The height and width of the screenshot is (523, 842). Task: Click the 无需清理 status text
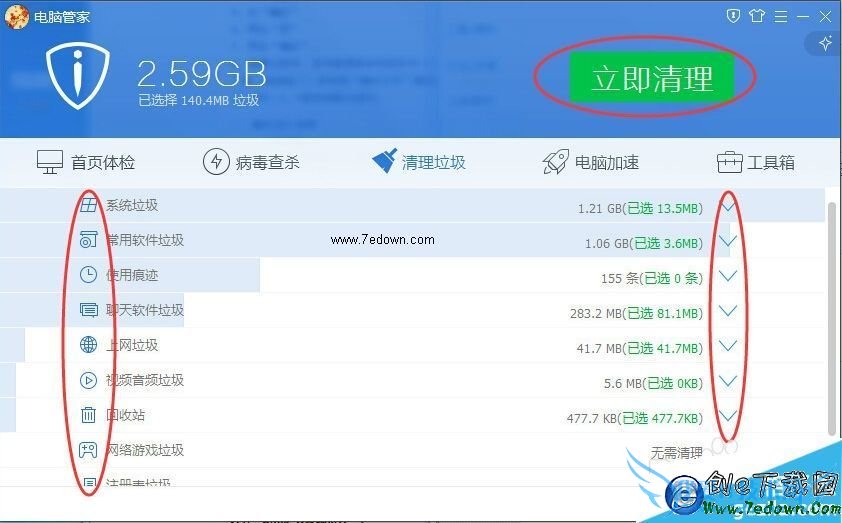tap(677, 453)
